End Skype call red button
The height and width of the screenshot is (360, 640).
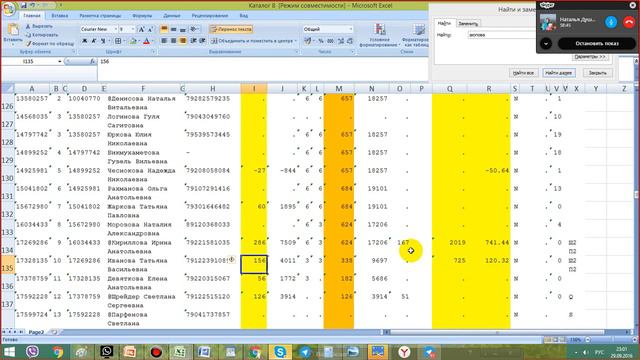click(629, 22)
